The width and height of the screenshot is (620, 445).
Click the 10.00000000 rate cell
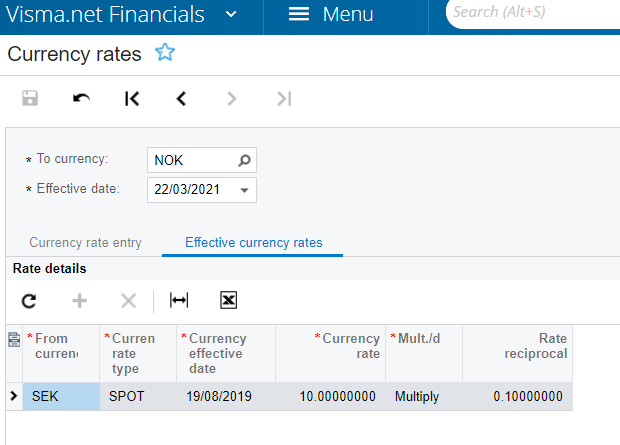331,396
